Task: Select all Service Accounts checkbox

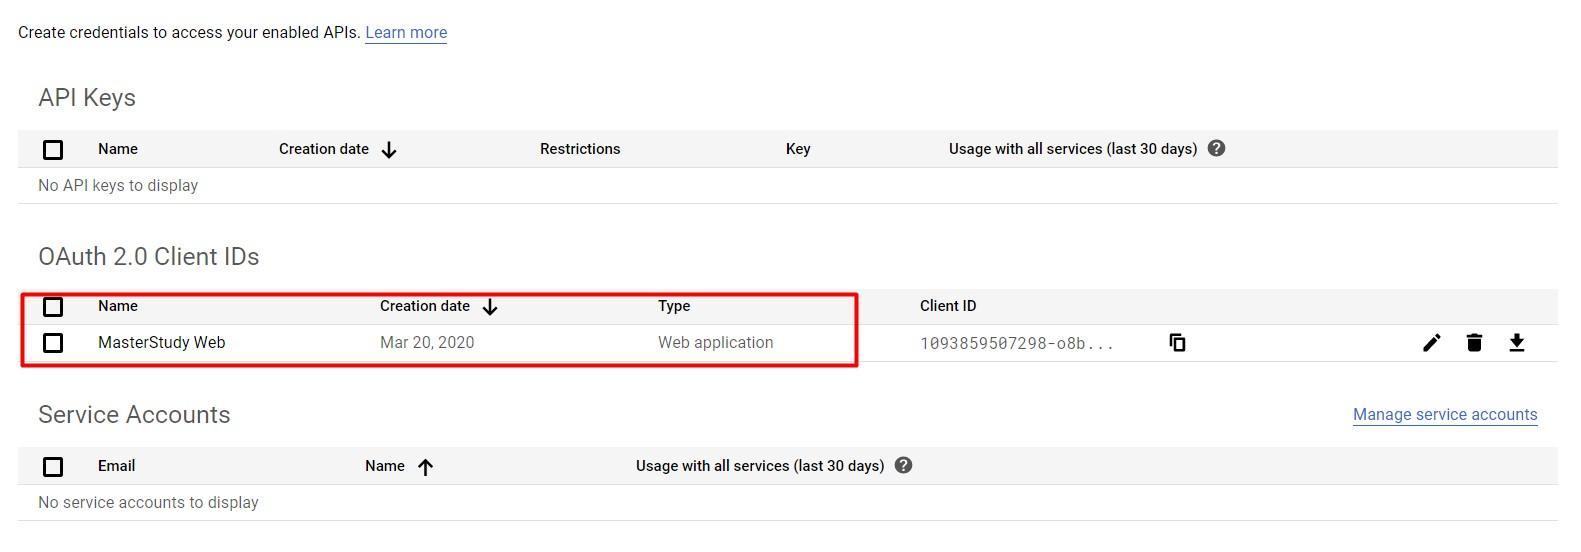Action: pos(53,467)
